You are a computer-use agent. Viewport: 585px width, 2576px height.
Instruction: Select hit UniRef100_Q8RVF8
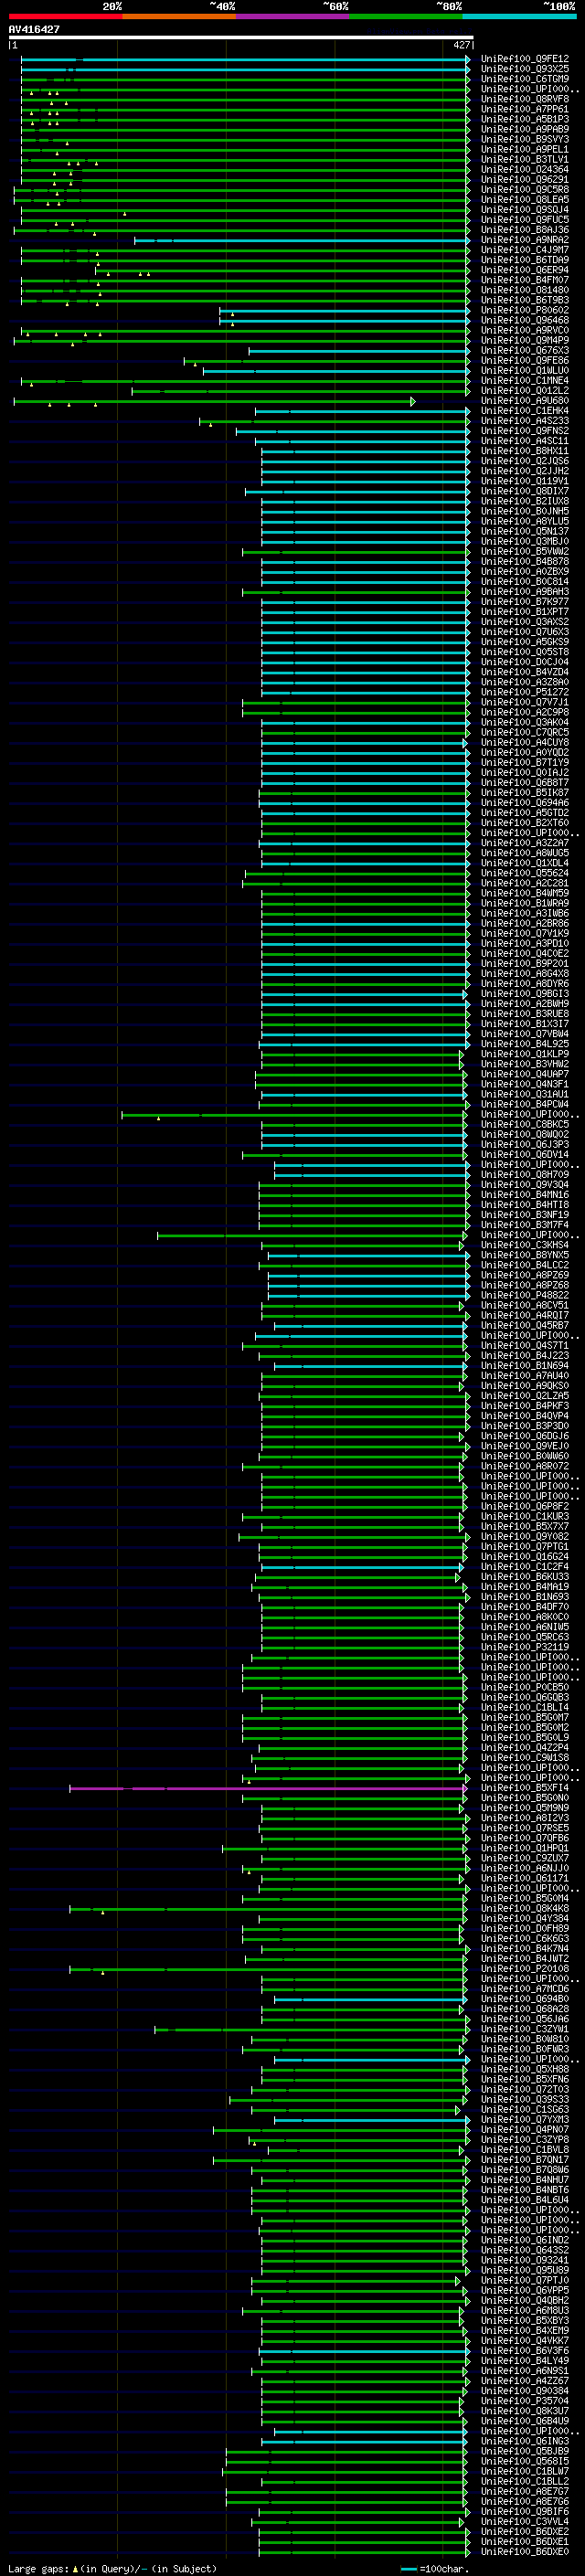pos(525,100)
